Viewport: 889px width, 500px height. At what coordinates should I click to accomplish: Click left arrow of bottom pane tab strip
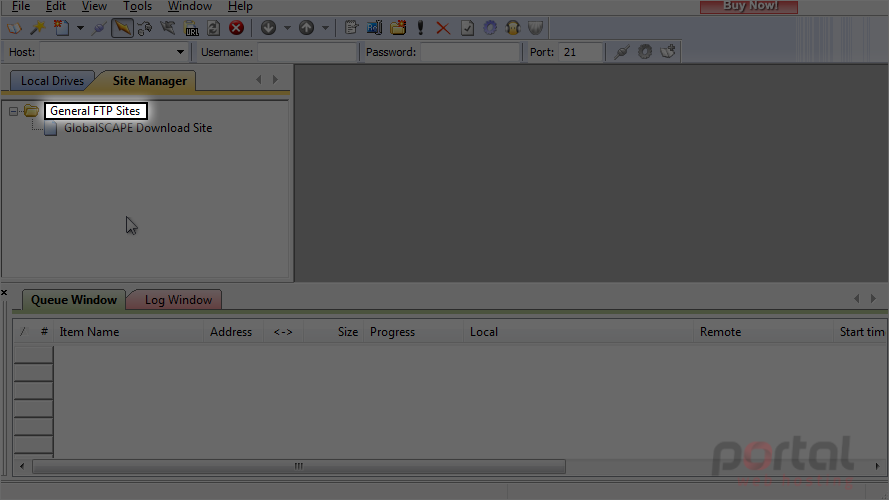pyautogui.click(x=857, y=298)
